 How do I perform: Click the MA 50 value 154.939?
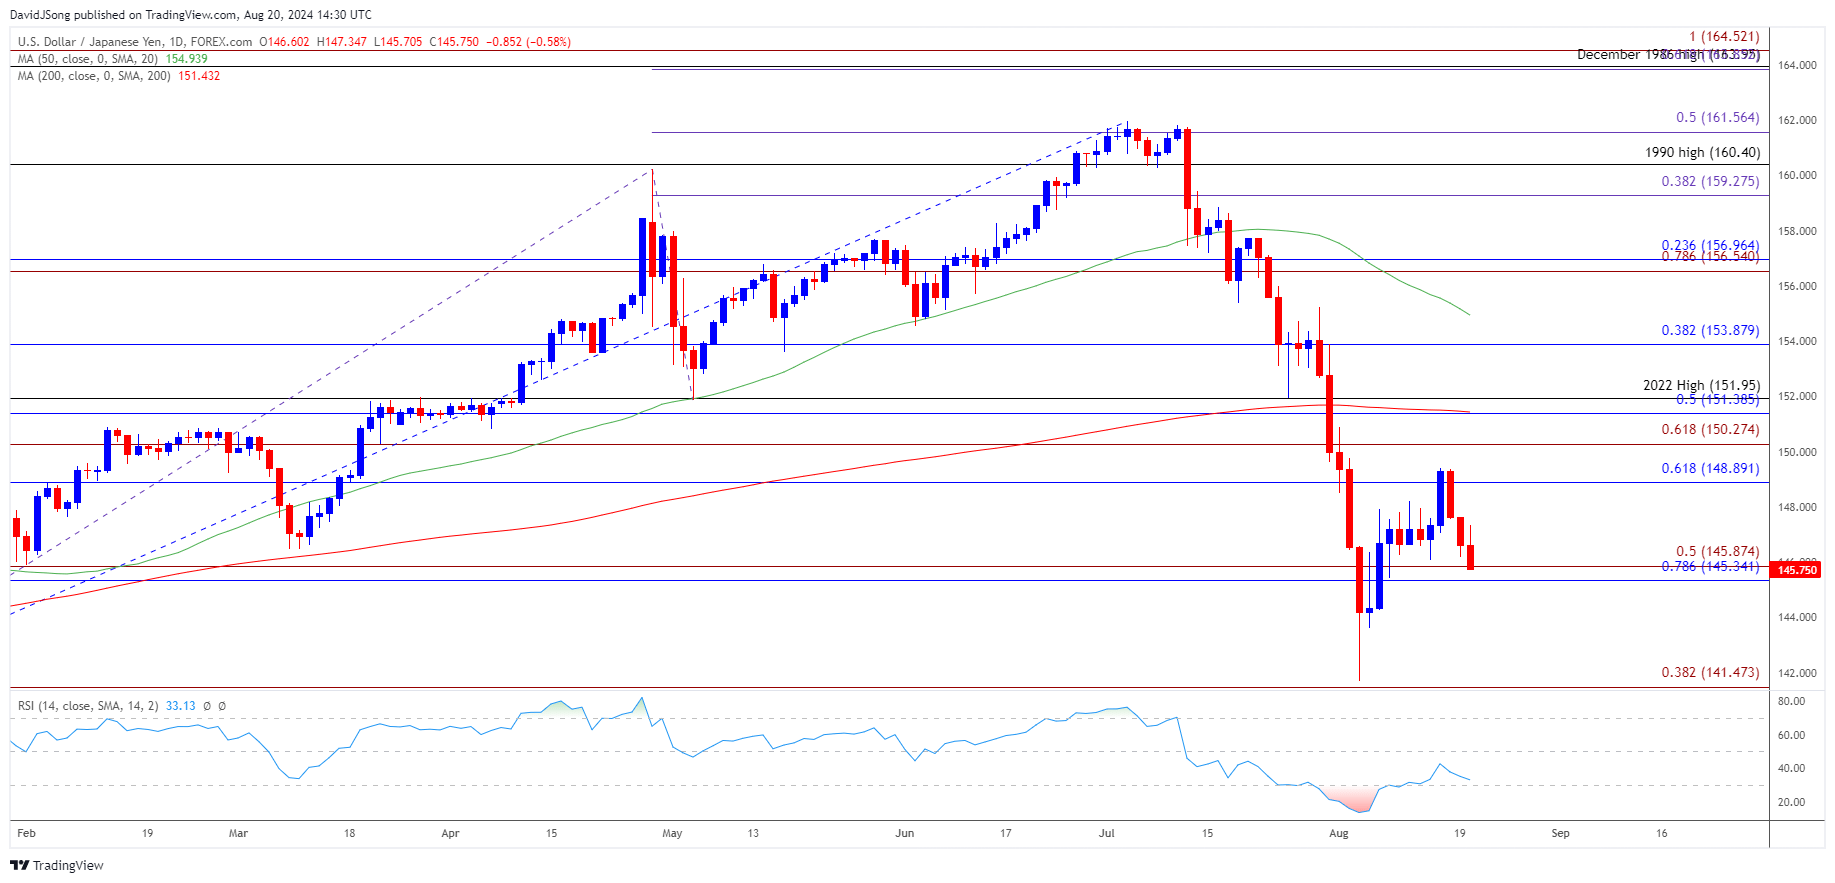coord(187,59)
